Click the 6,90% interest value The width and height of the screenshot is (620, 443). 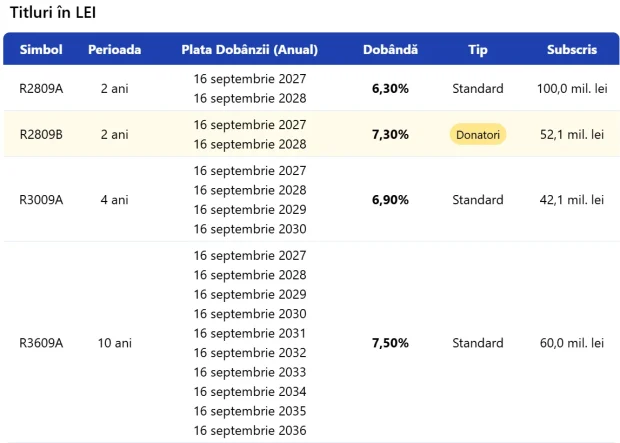(x=390, y=200)
